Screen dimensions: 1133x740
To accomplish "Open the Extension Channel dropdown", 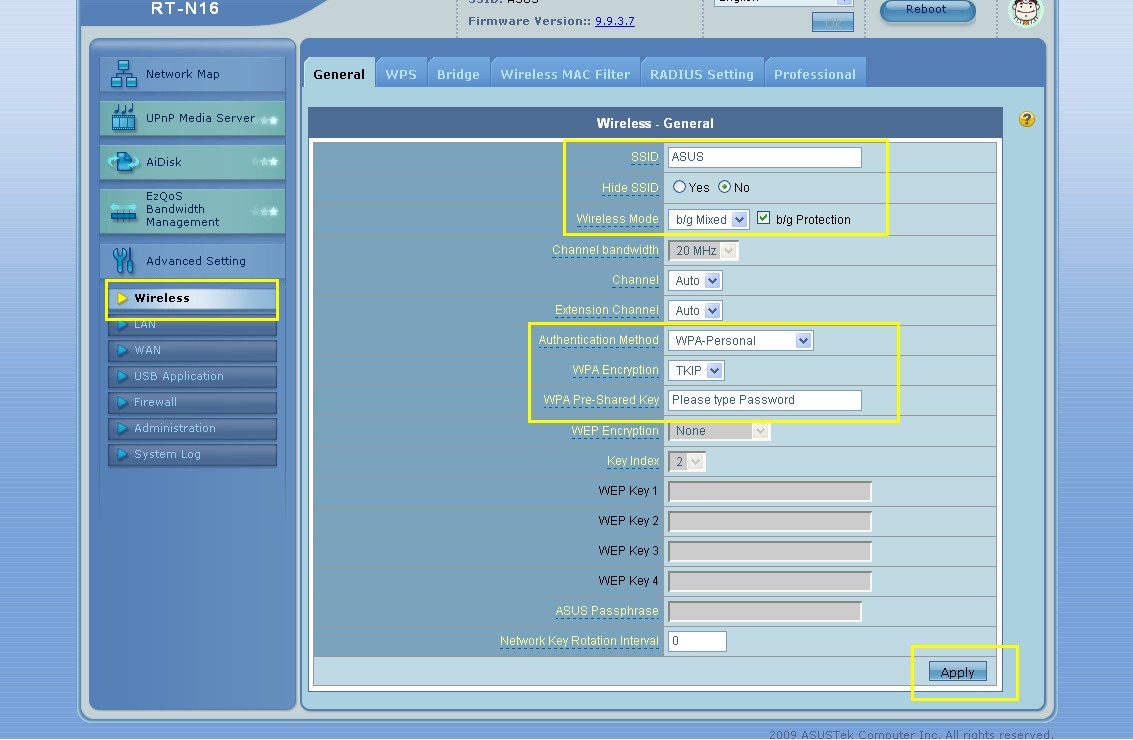I will click(695, 311).
